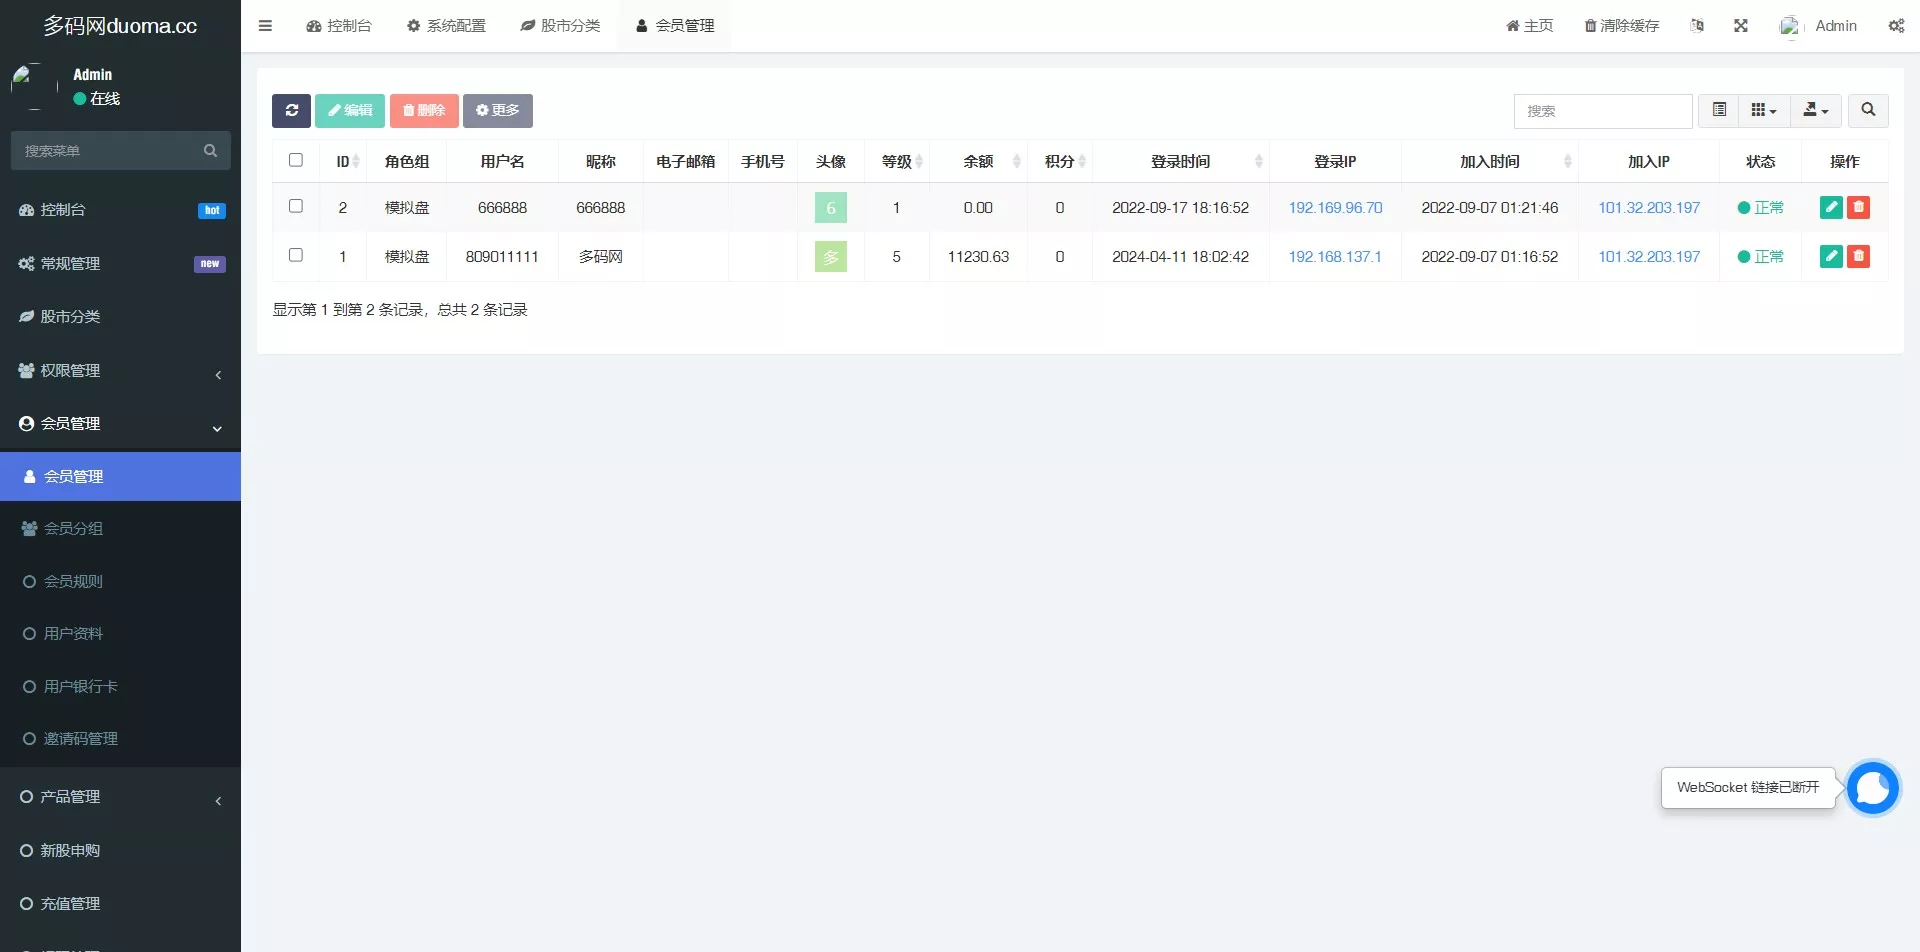Toggle table card view icon
This screenshot has height=952, width=1920.
coord(1719,111)
